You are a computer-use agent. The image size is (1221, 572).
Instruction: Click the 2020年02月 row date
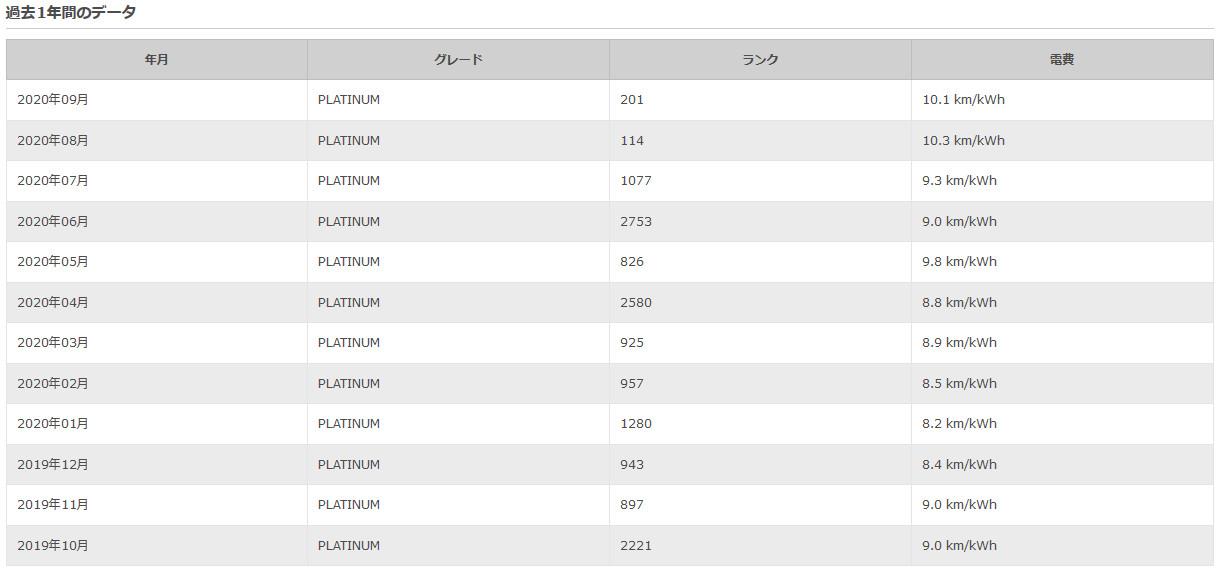coord(53,384)
